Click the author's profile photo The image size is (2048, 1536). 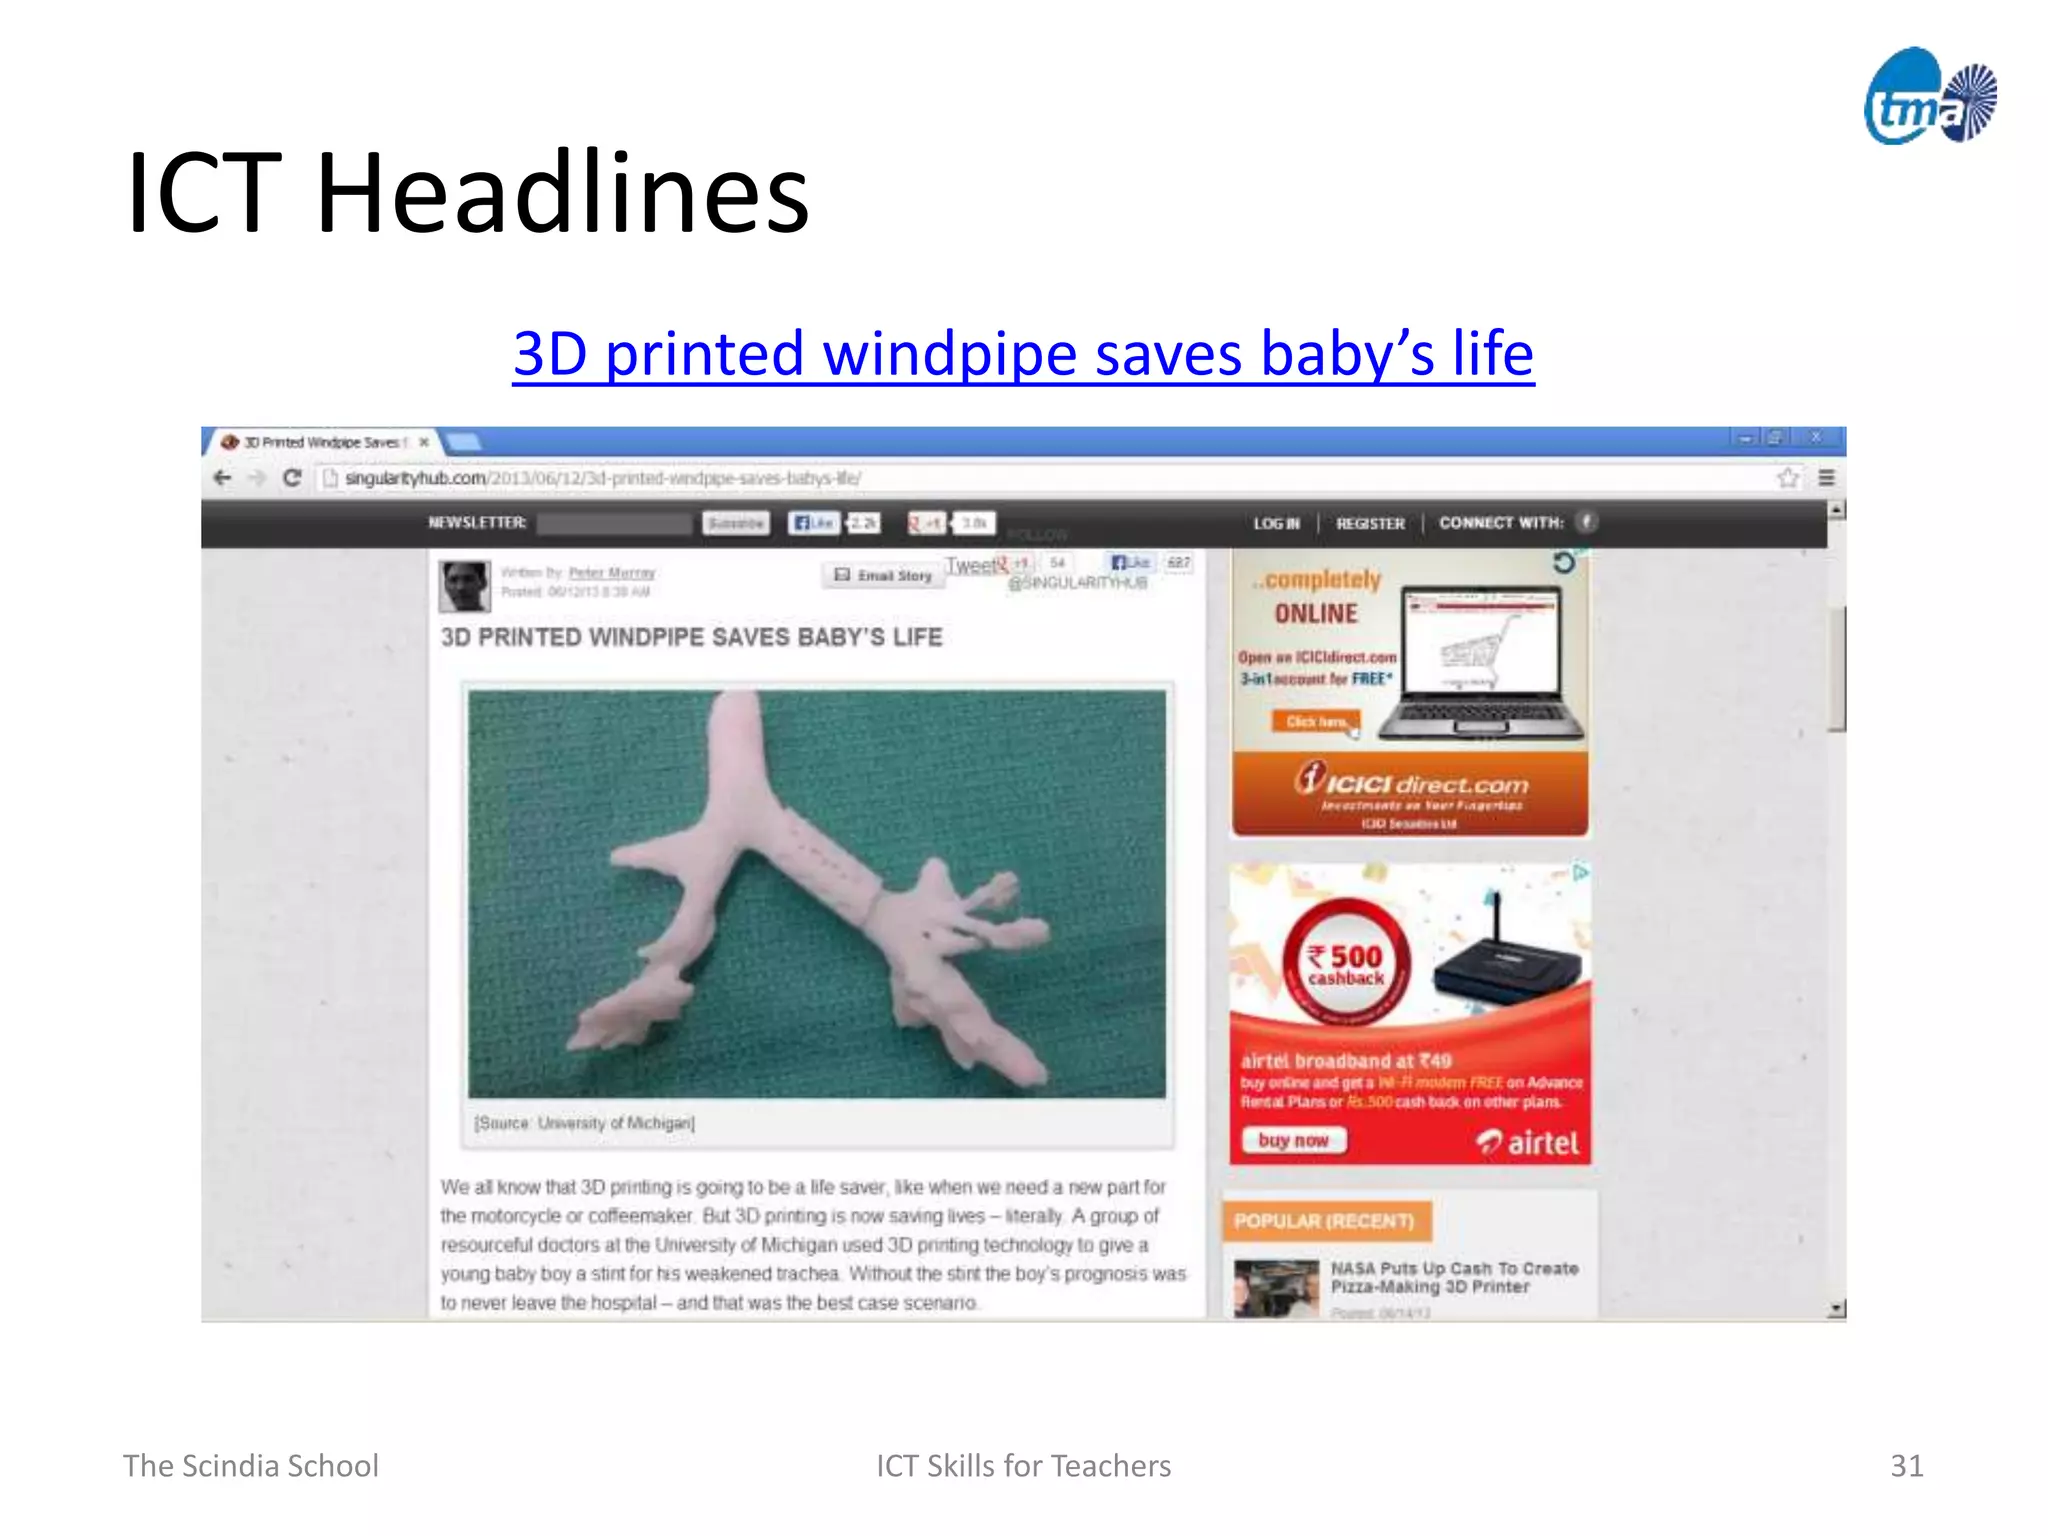tap(465, 586)
